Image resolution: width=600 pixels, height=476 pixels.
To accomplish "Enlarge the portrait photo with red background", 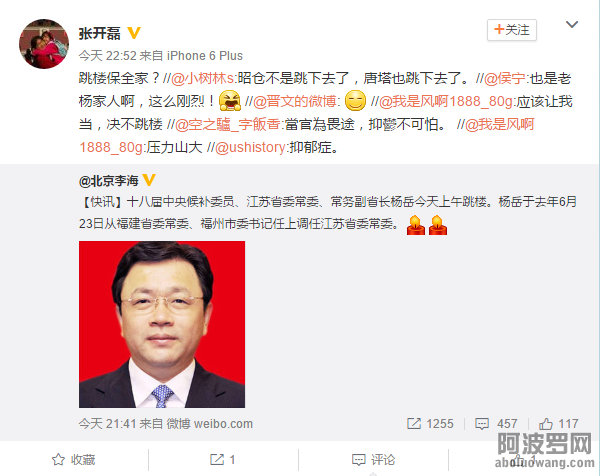I will point(162,324).
